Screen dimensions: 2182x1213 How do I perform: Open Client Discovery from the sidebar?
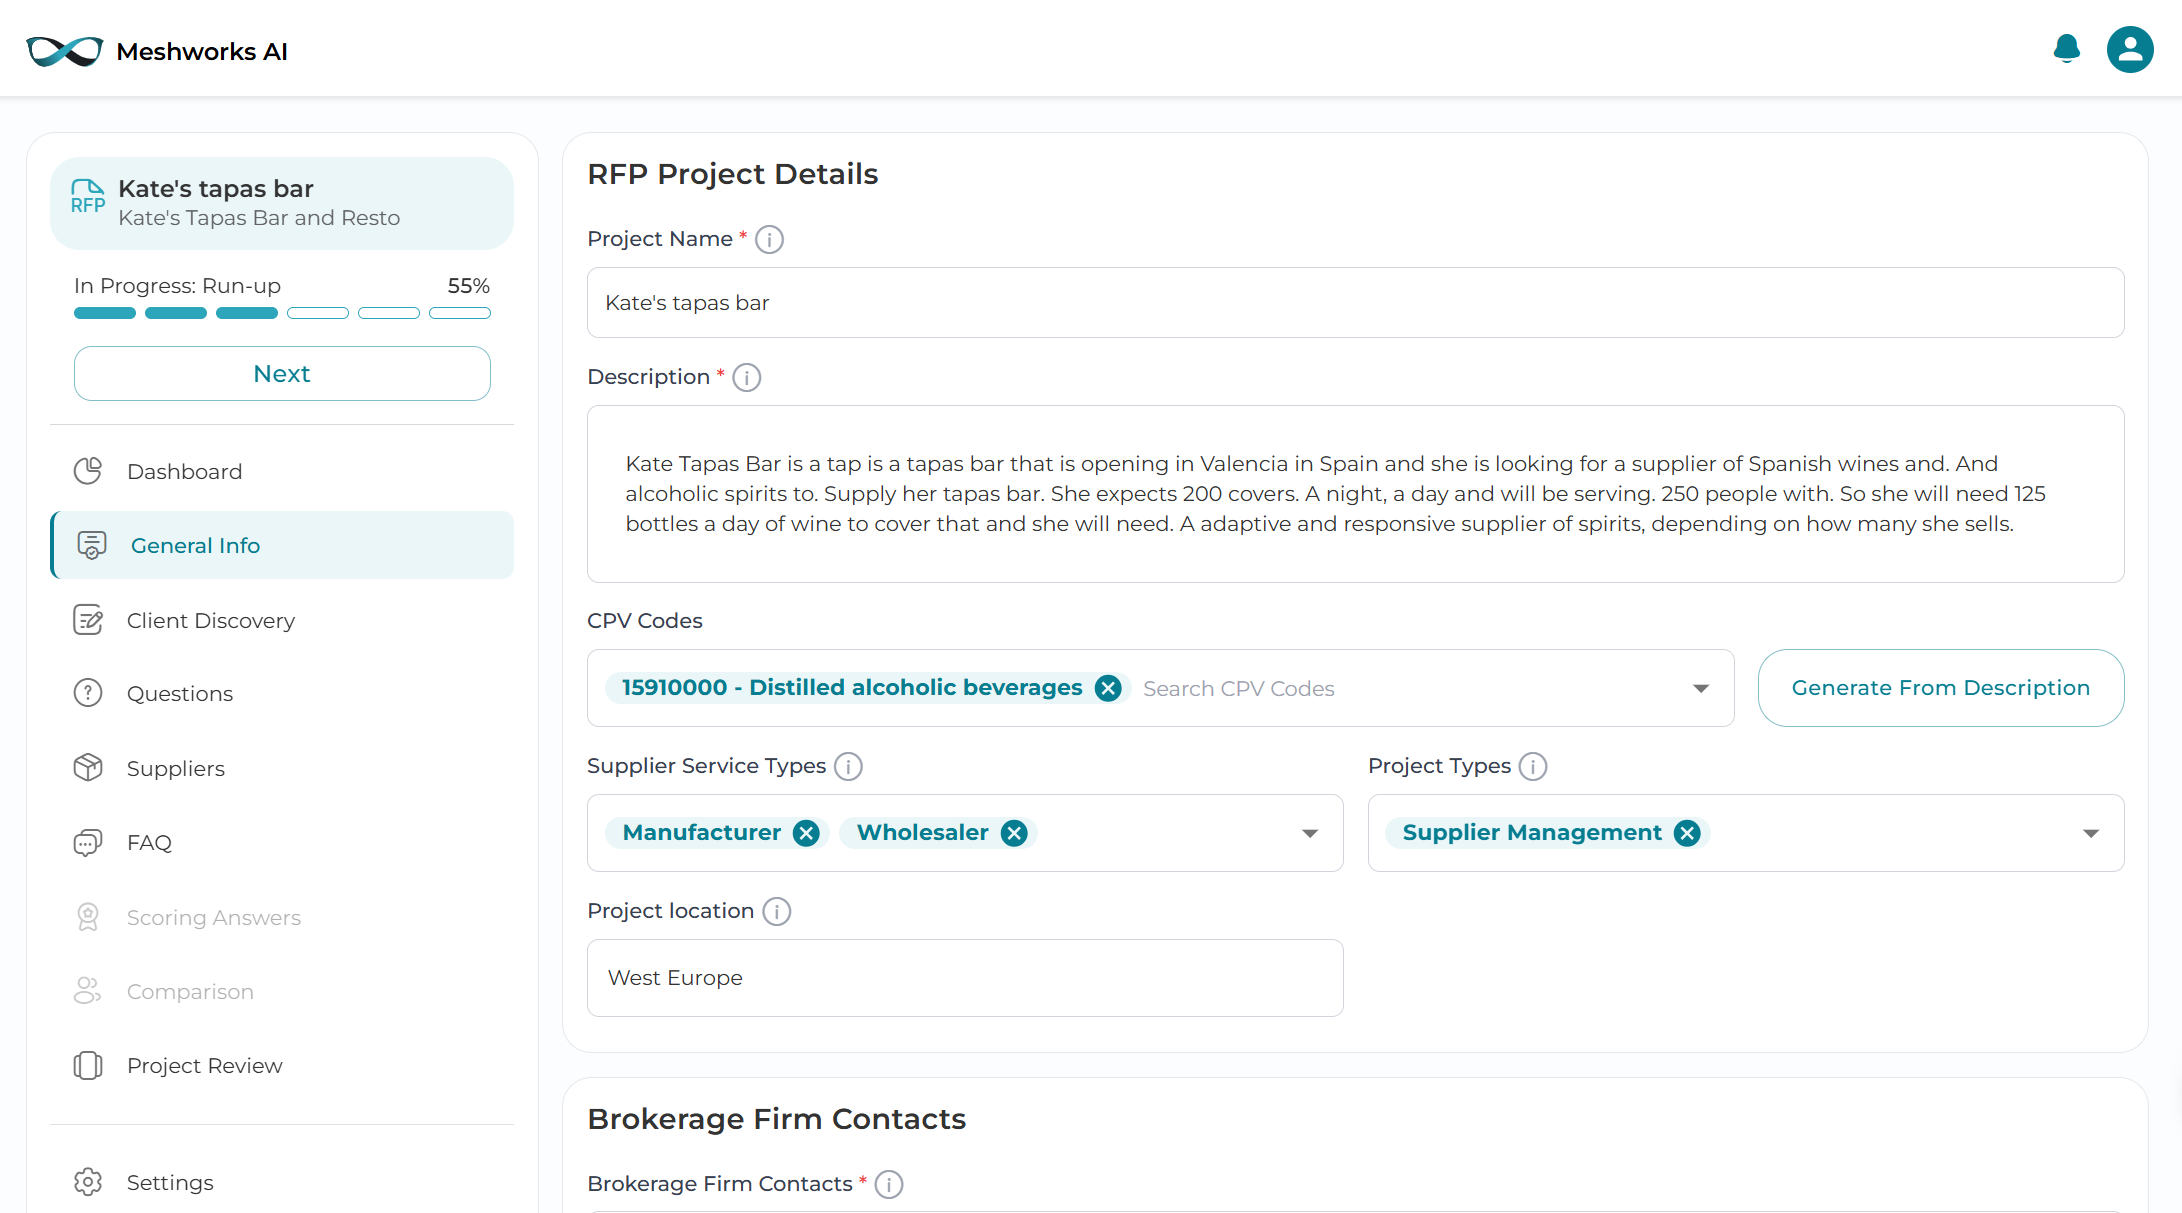coord(211,620)
